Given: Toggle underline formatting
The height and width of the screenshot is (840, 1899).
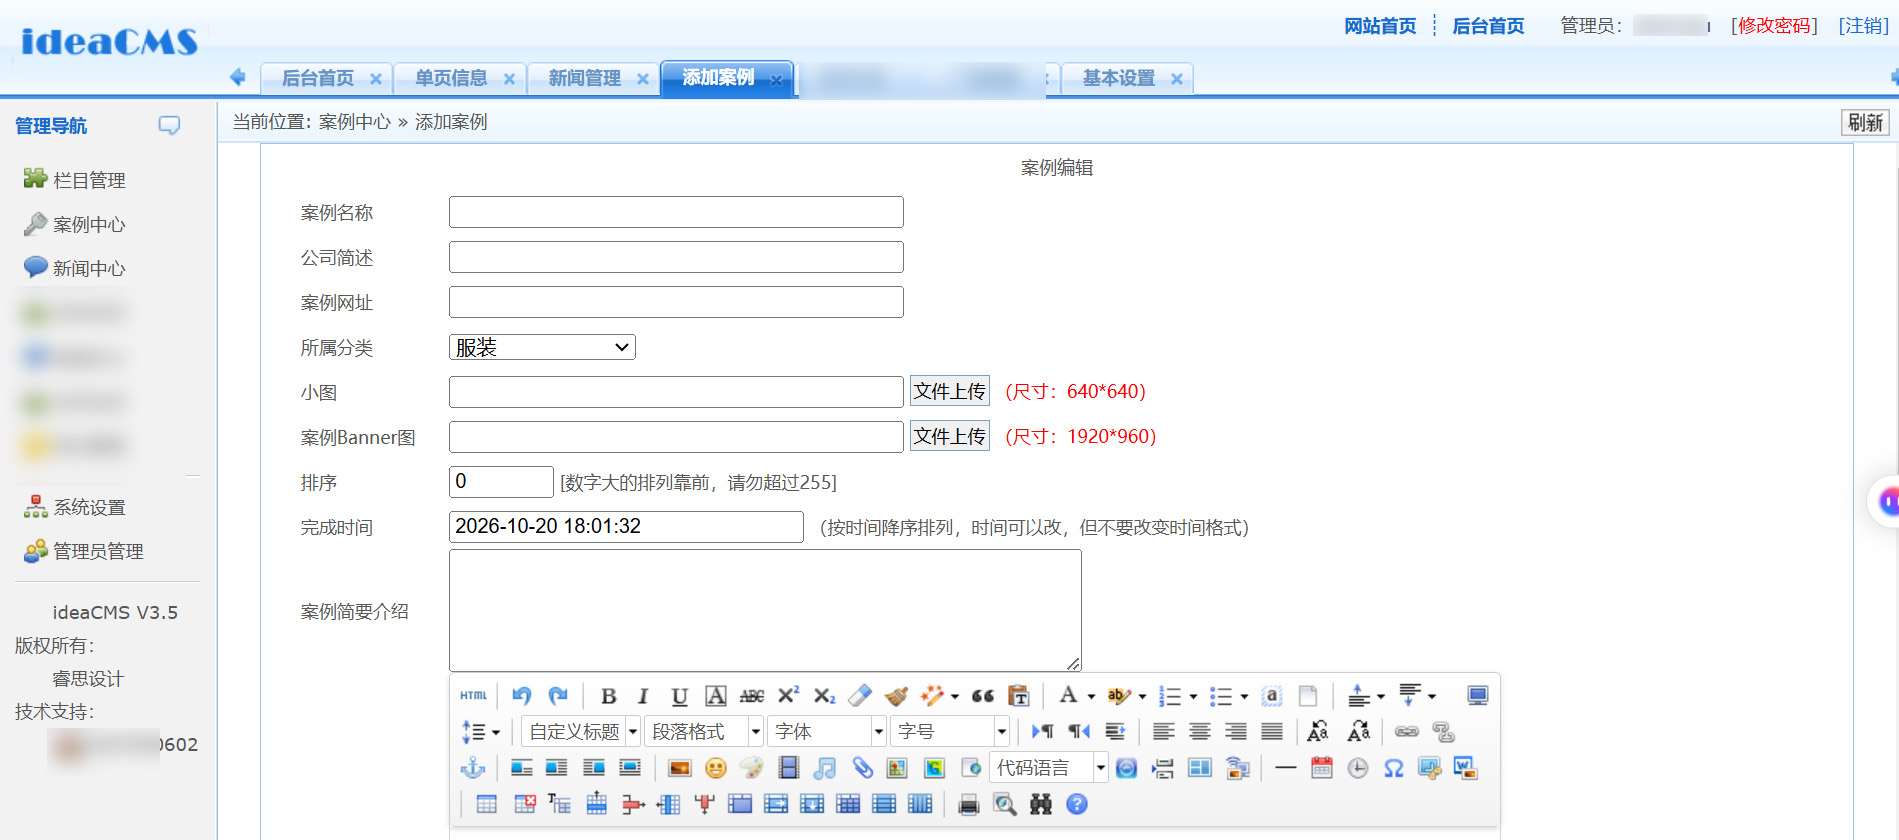Looking at the screenshot, I should [x=680, y=696].
